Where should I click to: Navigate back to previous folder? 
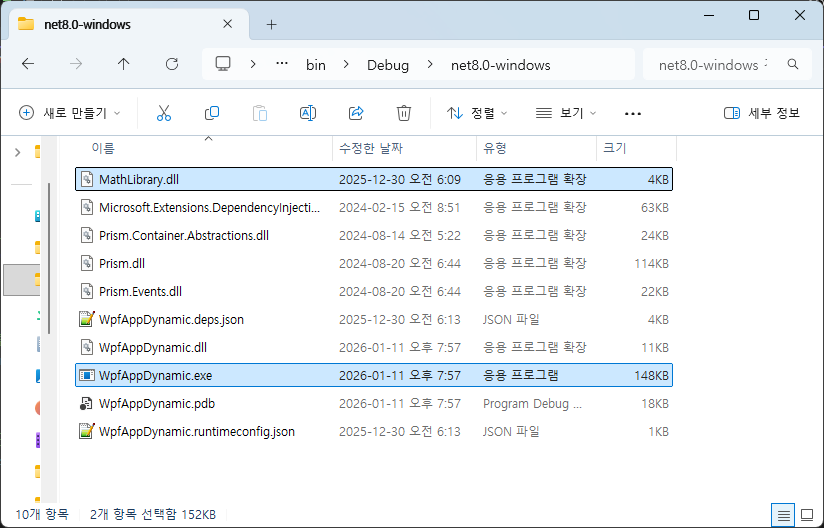(28, 64)
